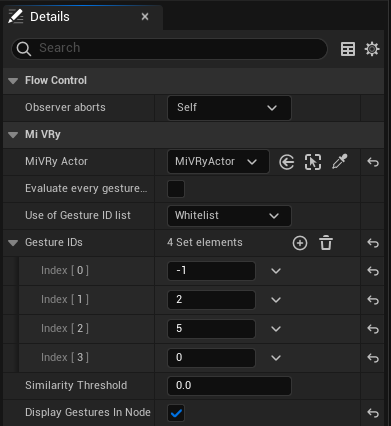391x426 pixels.
Task: Click the Details panel pencil icon
Action: 15,16
